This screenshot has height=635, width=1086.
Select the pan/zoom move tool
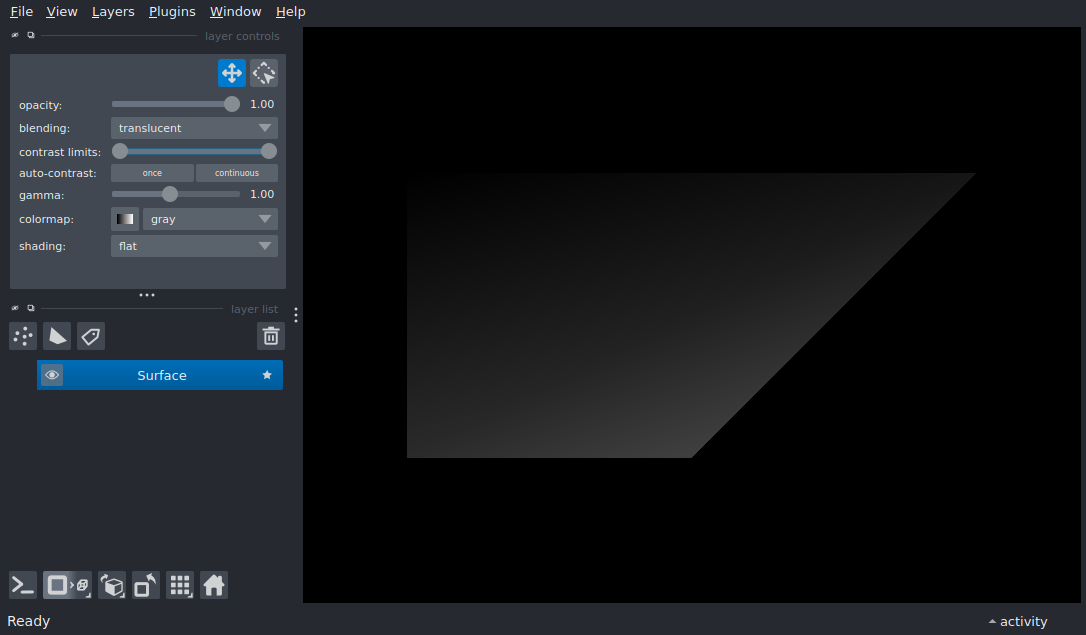pos(232,73)
